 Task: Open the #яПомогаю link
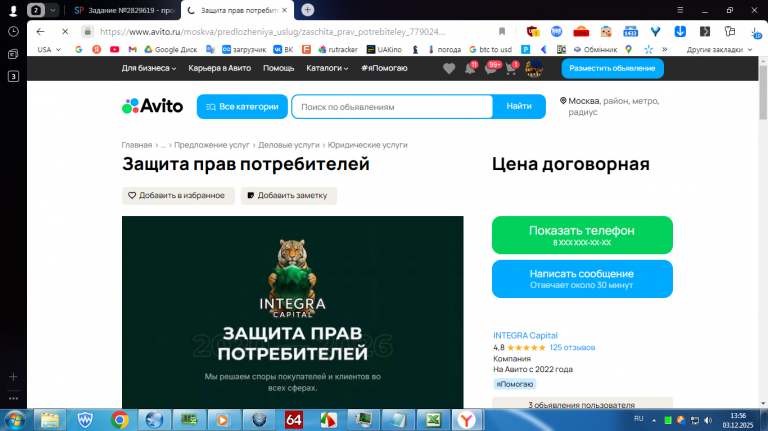(384, 68)
